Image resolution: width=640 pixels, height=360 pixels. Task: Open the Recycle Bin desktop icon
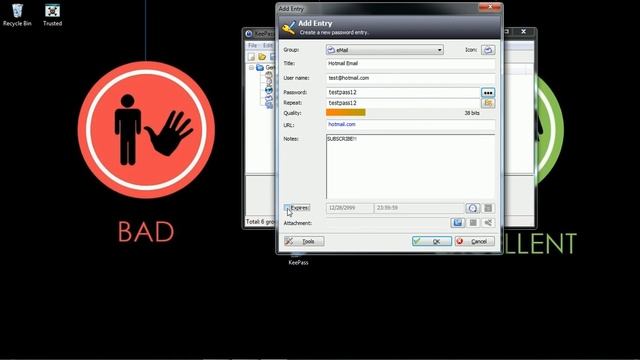pos(17,15)
